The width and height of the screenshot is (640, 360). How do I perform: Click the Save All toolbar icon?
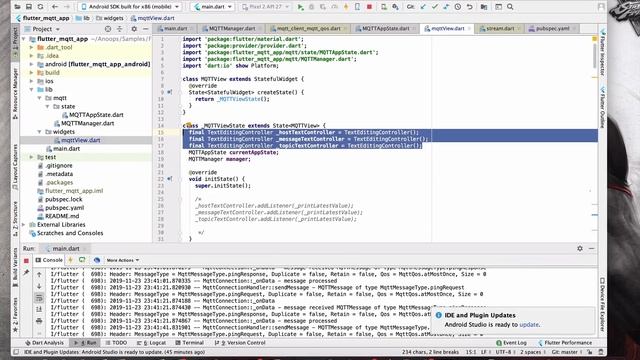(29, 7)
